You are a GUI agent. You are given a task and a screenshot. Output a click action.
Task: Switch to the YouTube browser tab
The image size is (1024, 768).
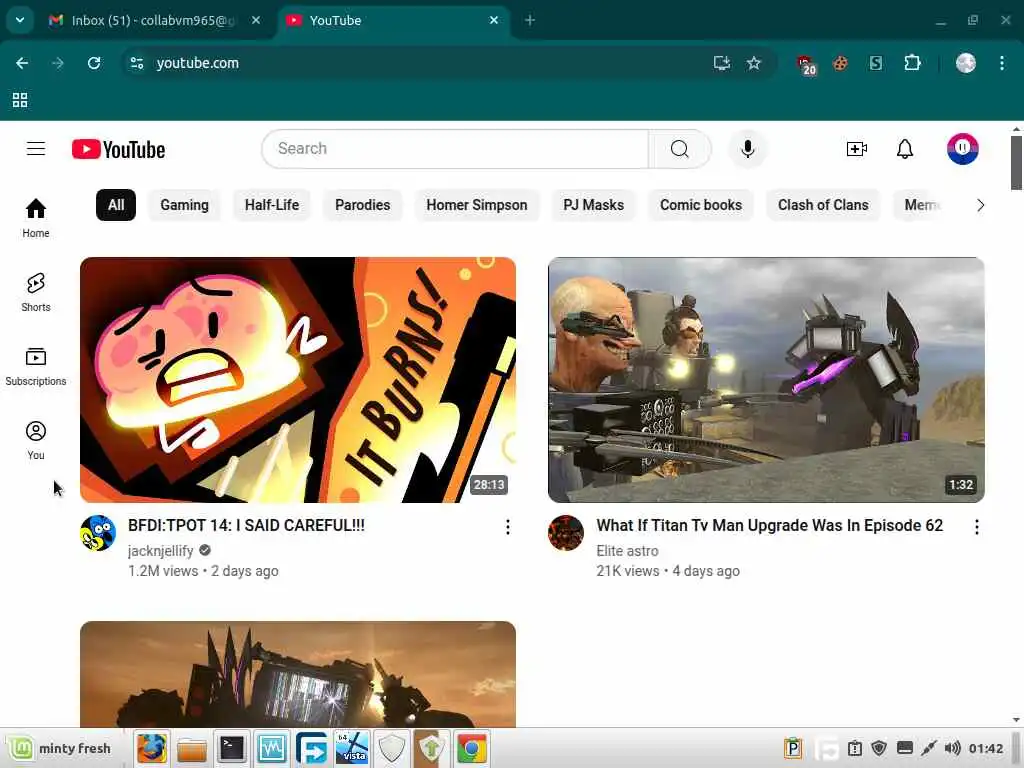click(x=392, y=20)
